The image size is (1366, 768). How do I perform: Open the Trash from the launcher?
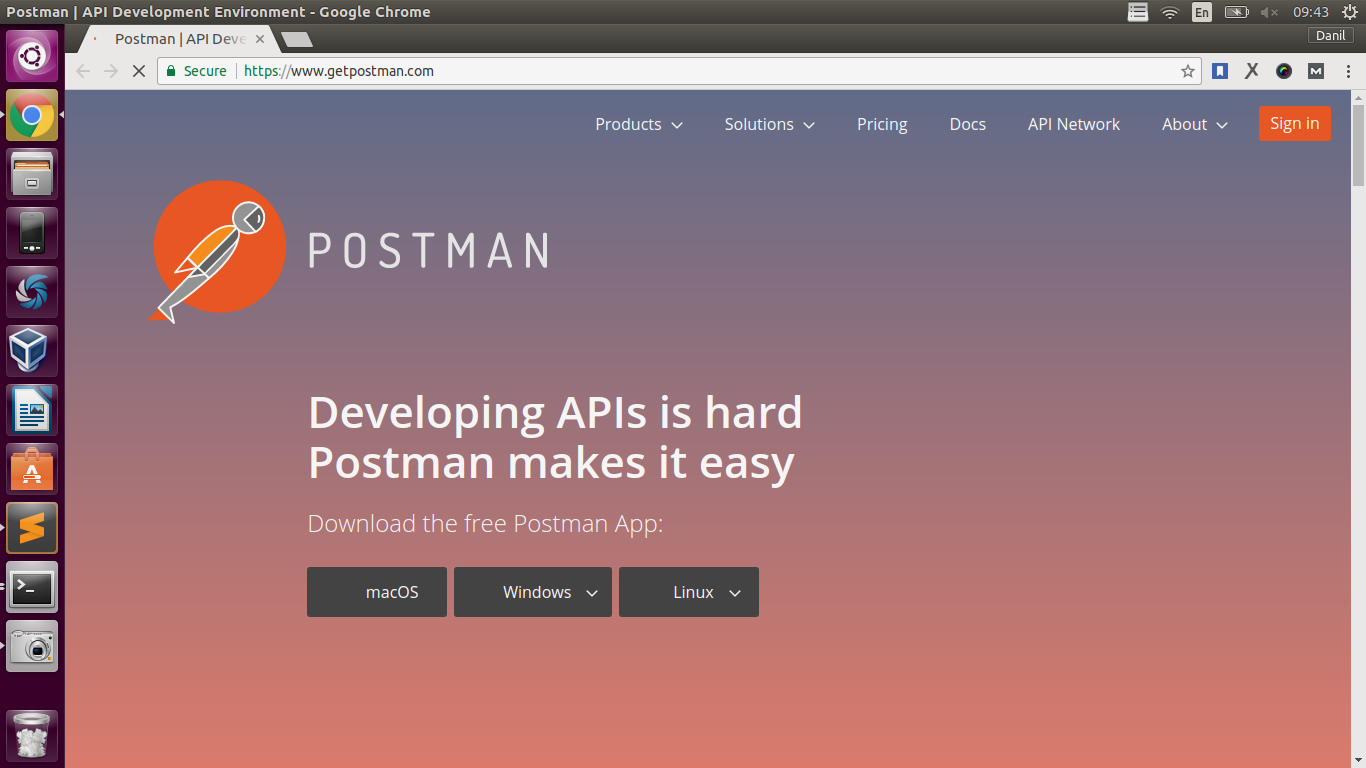(x=31, y=735)
